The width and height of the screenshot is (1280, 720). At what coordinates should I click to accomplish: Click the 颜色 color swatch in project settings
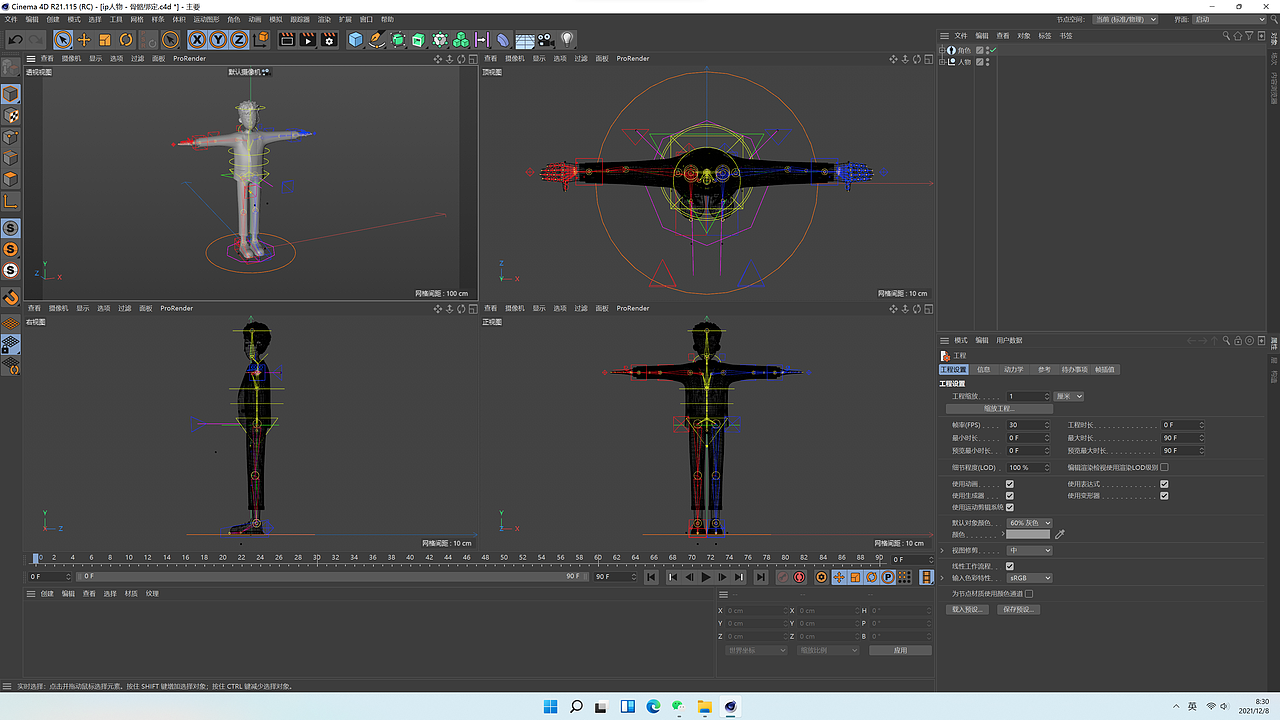[1028, 534]
